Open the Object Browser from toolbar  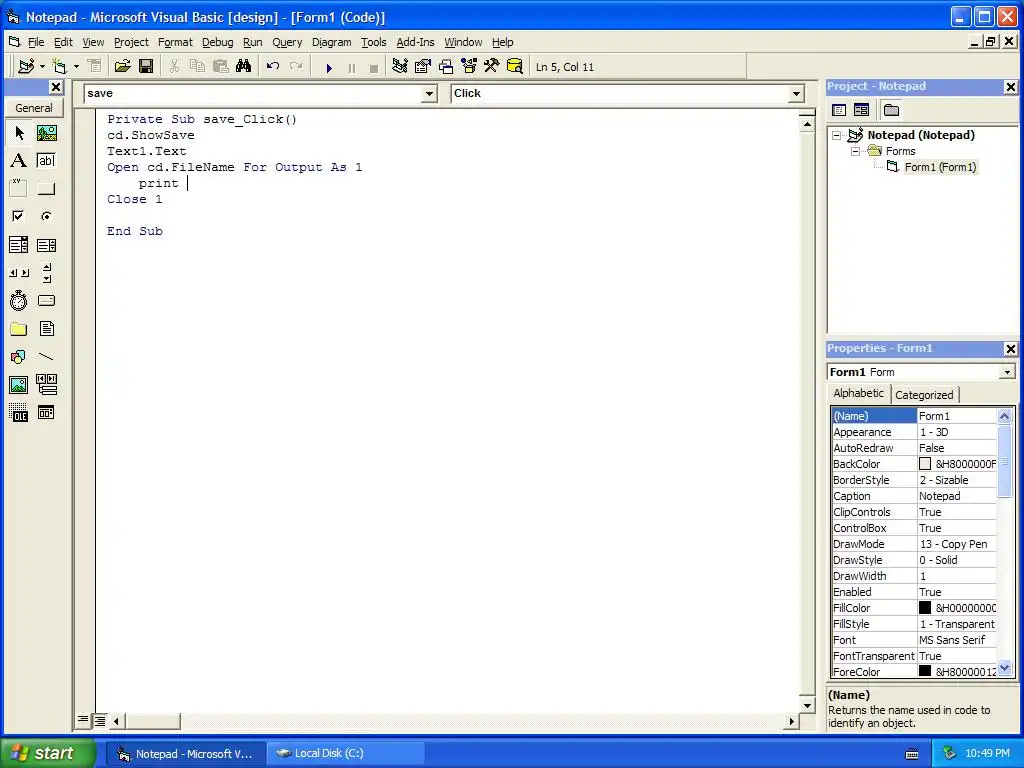pyautogui.click(x=469, y=66)
